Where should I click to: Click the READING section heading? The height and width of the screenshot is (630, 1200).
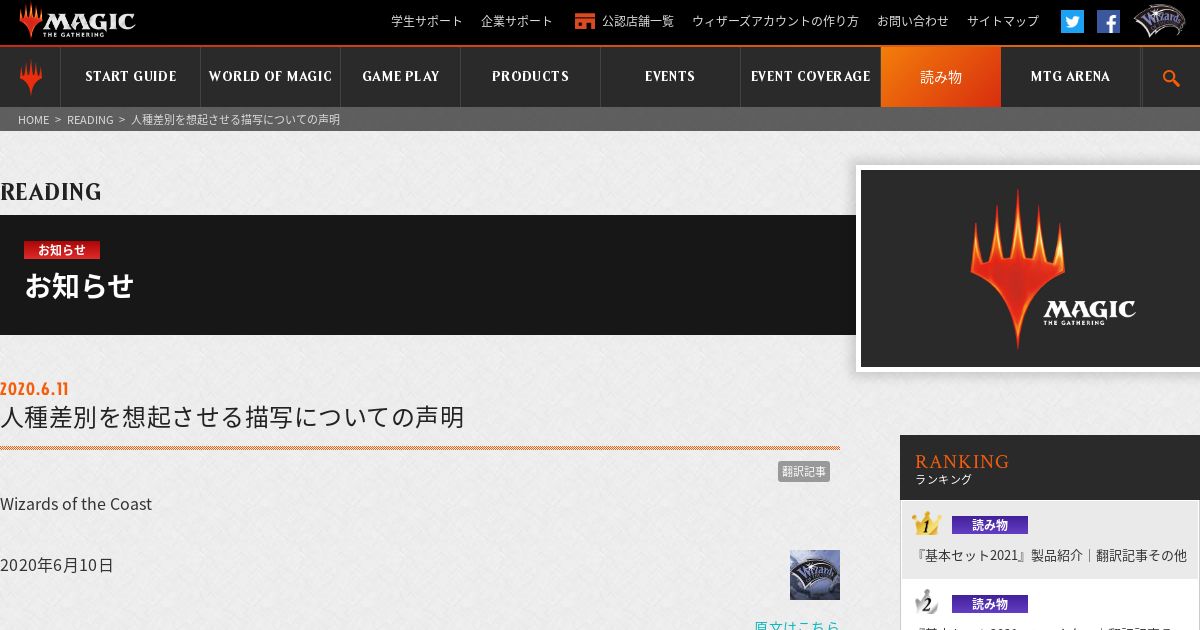tap(51, 192)
